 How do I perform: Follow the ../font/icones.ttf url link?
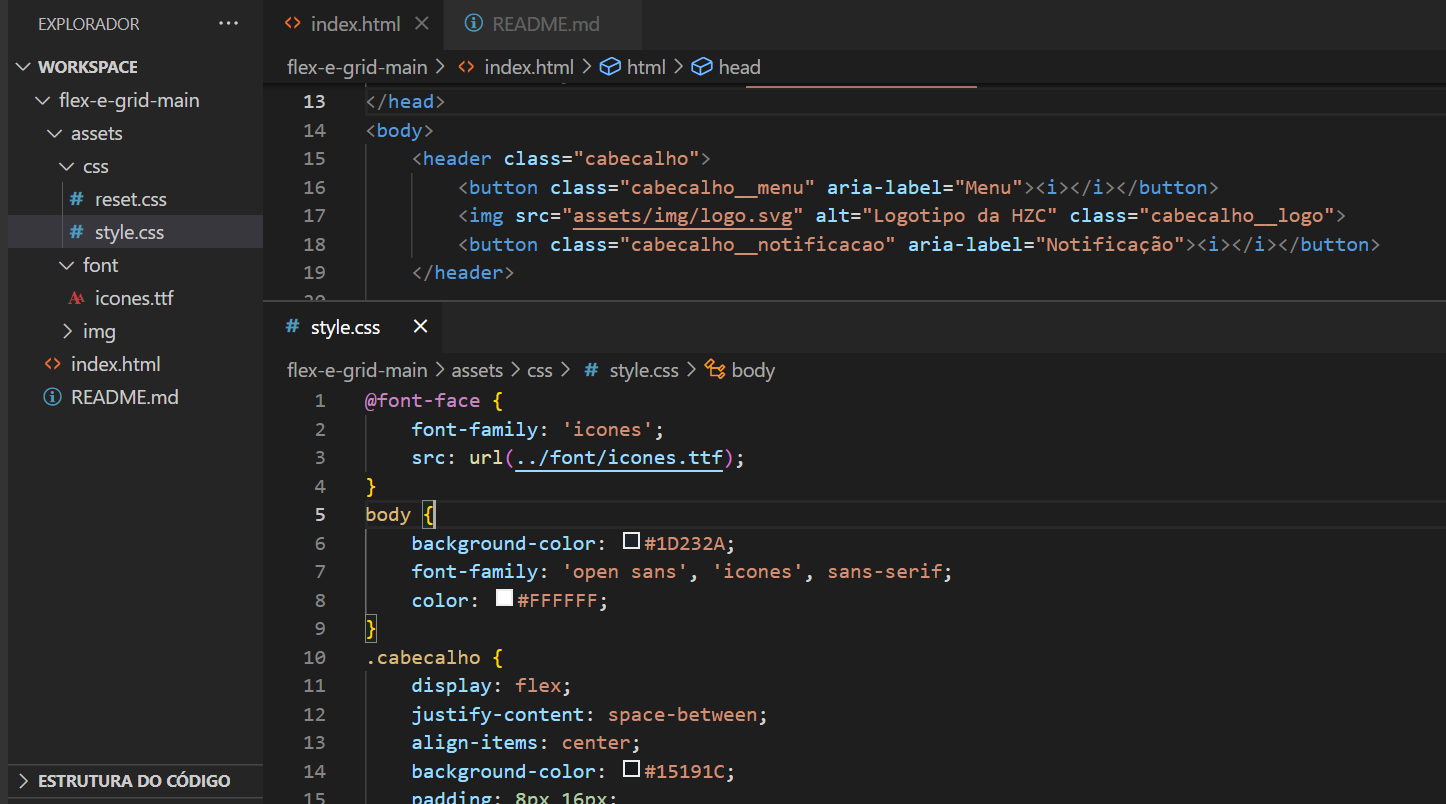click(619, 458)
